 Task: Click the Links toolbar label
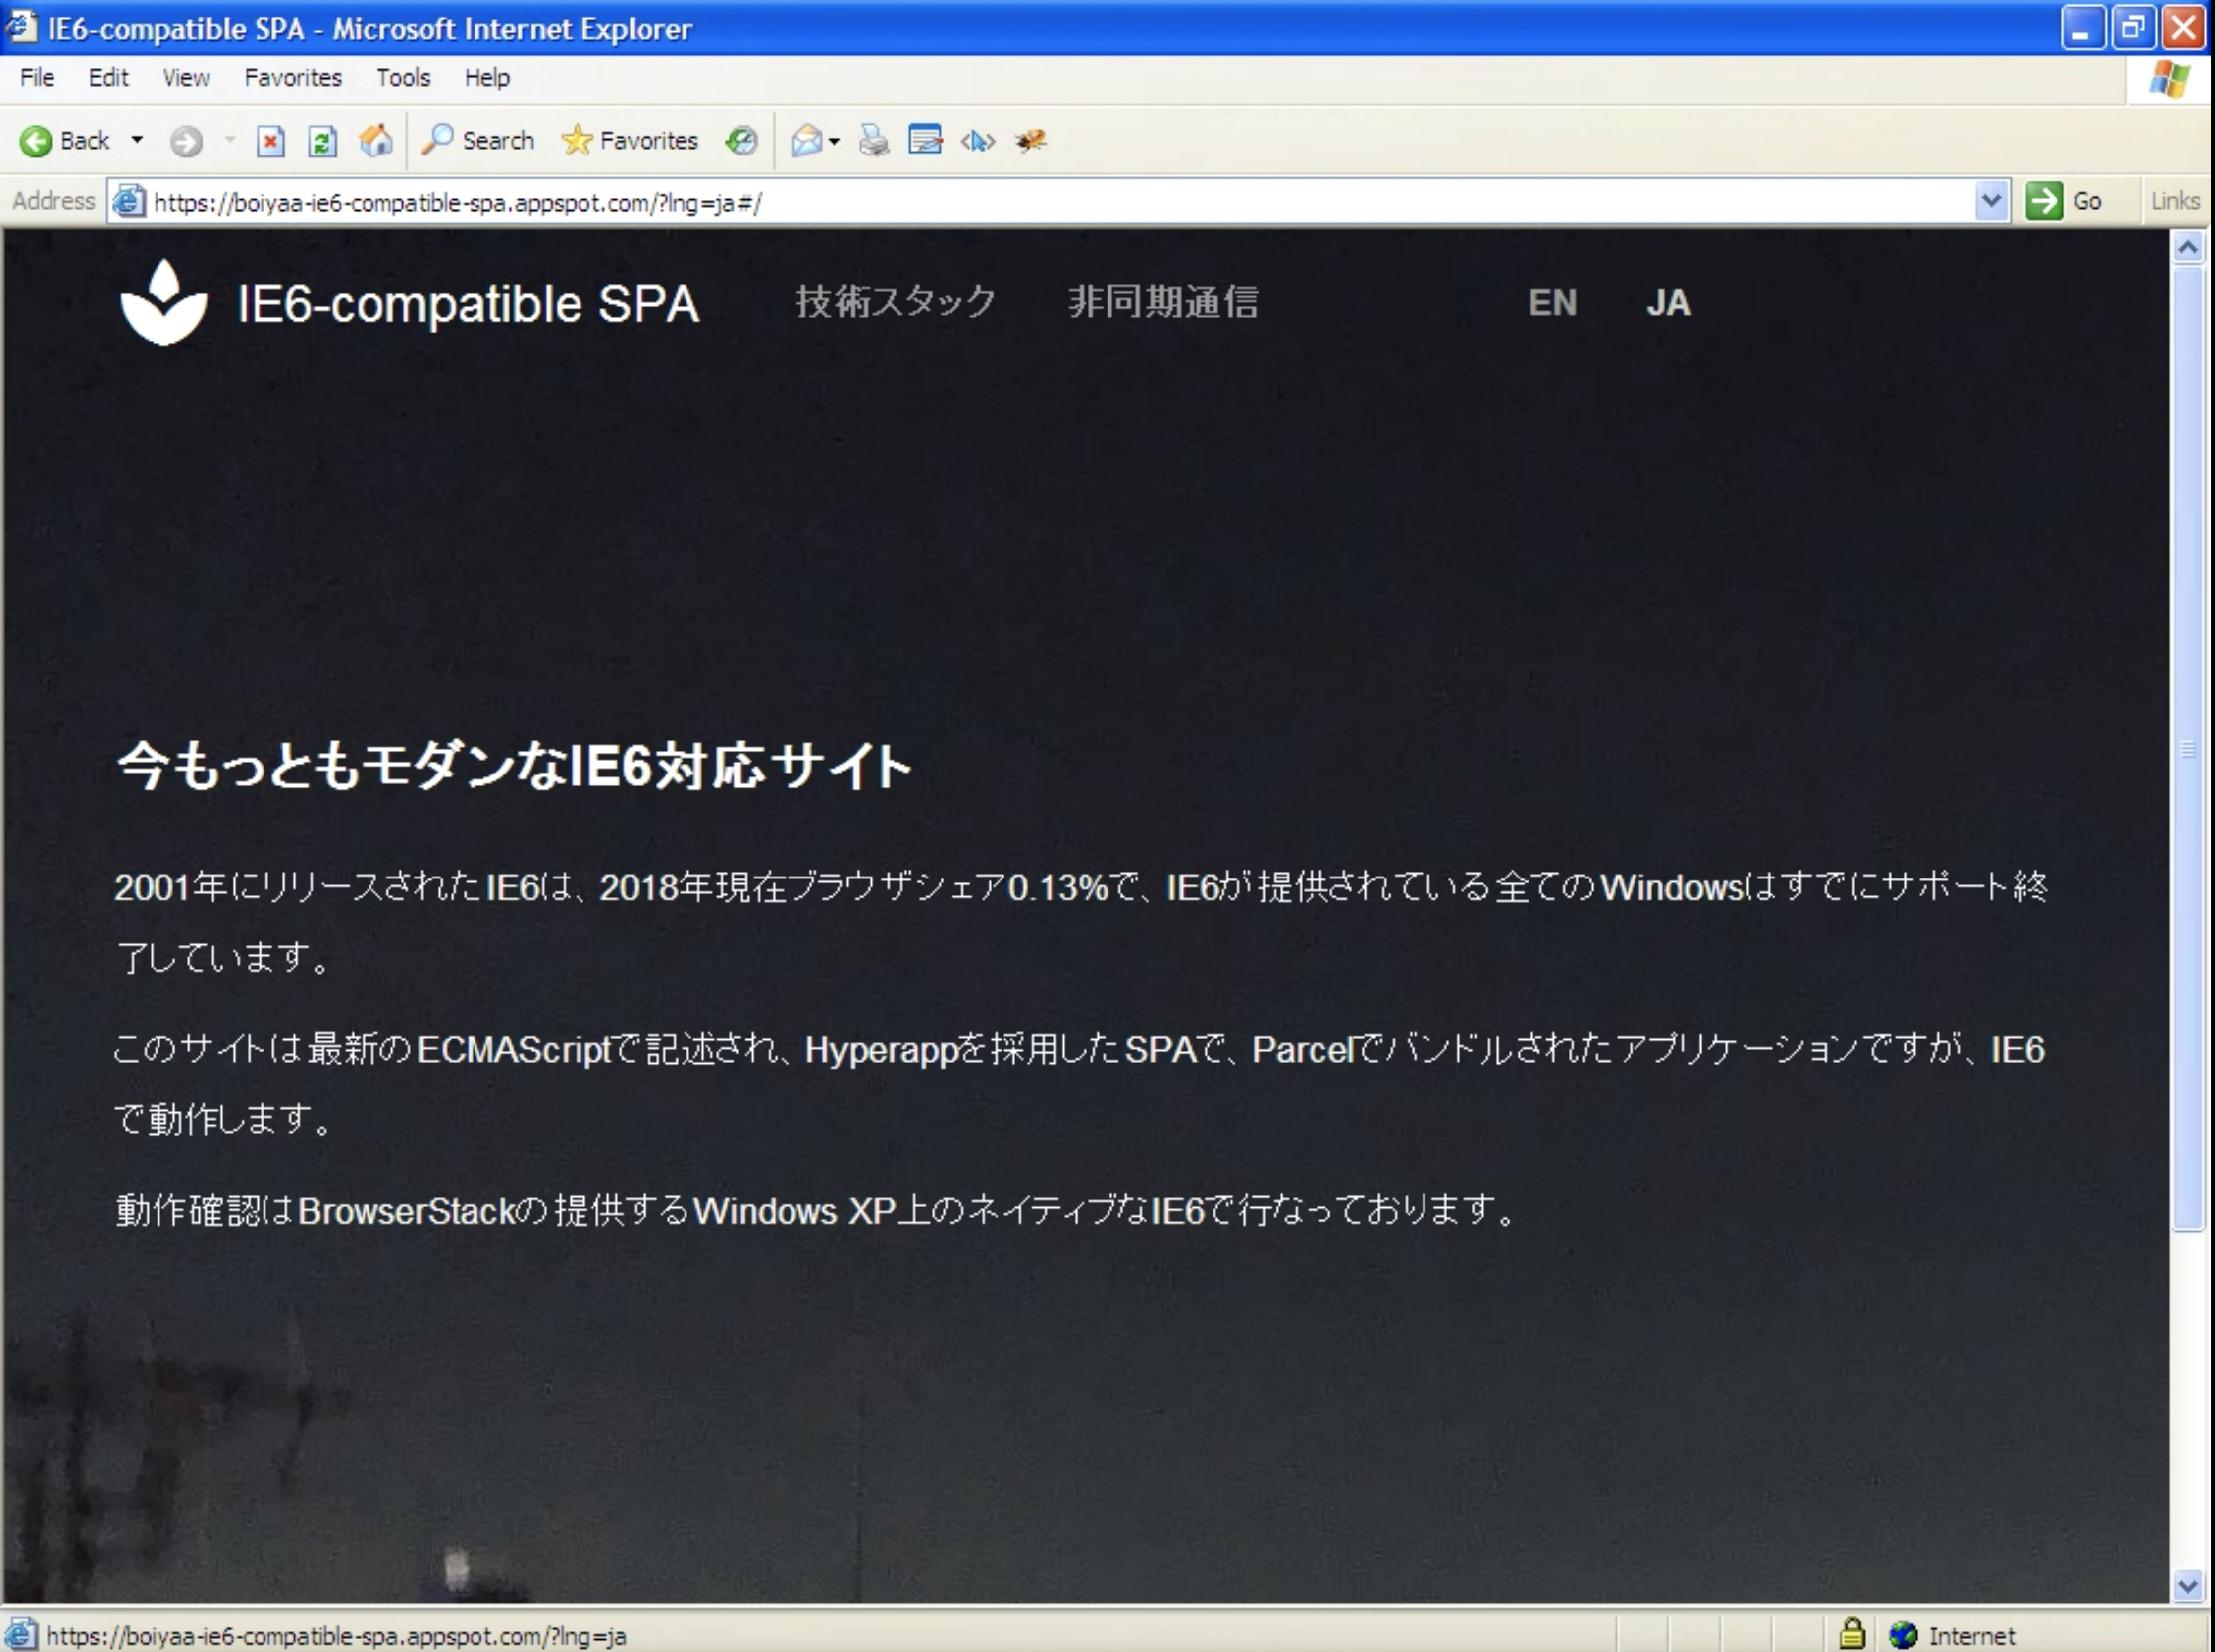(2175, 201)
